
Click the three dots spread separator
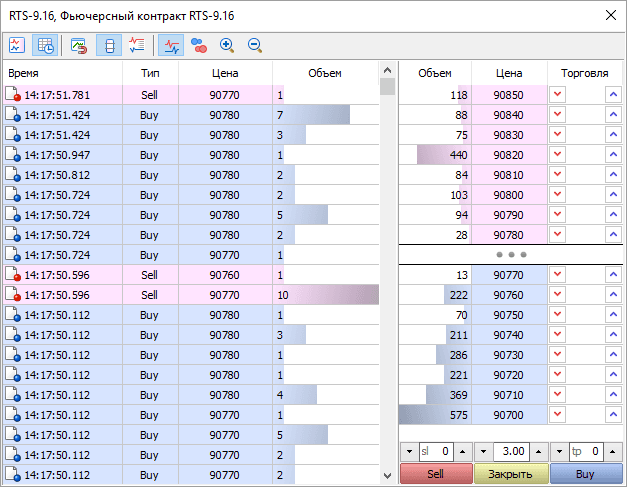pyautogui.click(x=511, y=255)
